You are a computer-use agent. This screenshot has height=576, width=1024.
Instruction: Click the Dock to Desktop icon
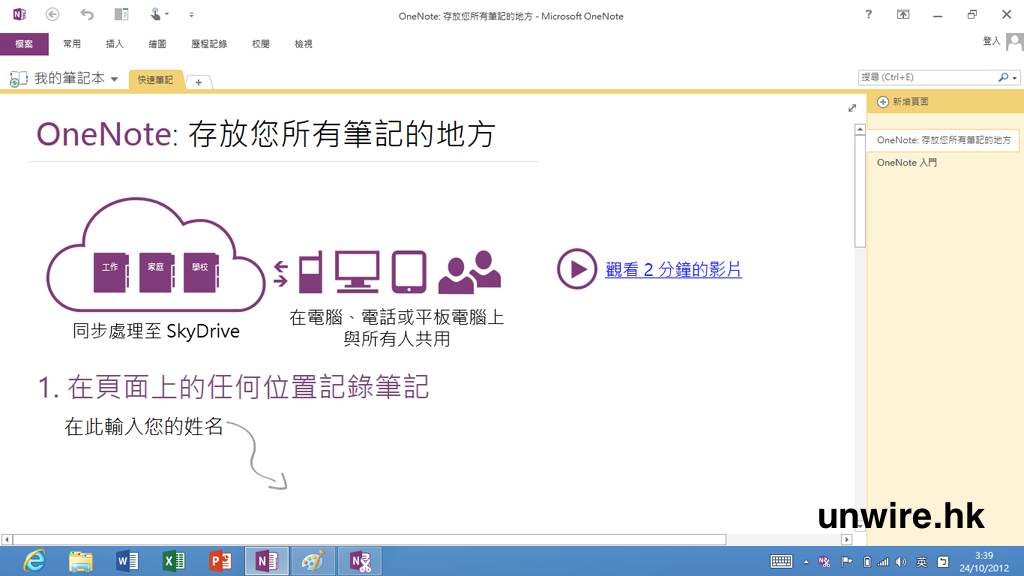tap(121, 15)
